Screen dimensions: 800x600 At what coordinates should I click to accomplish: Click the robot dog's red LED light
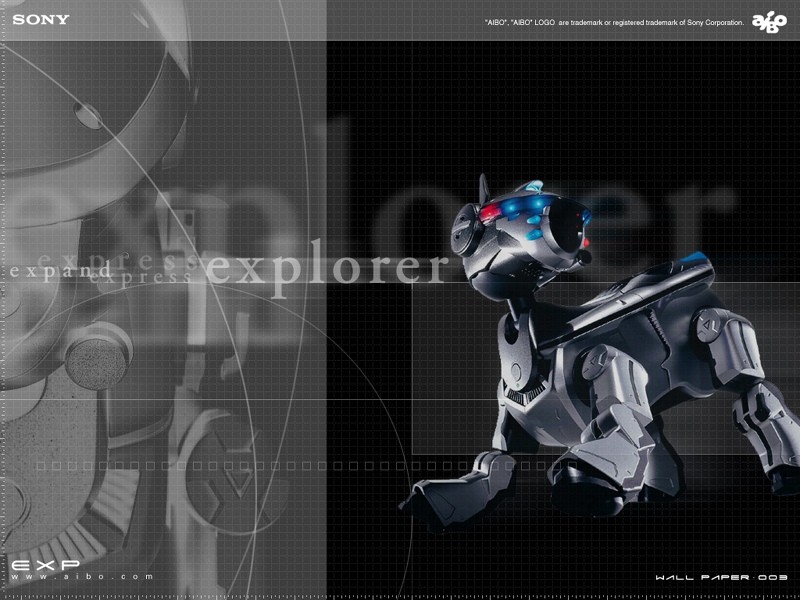492,215
